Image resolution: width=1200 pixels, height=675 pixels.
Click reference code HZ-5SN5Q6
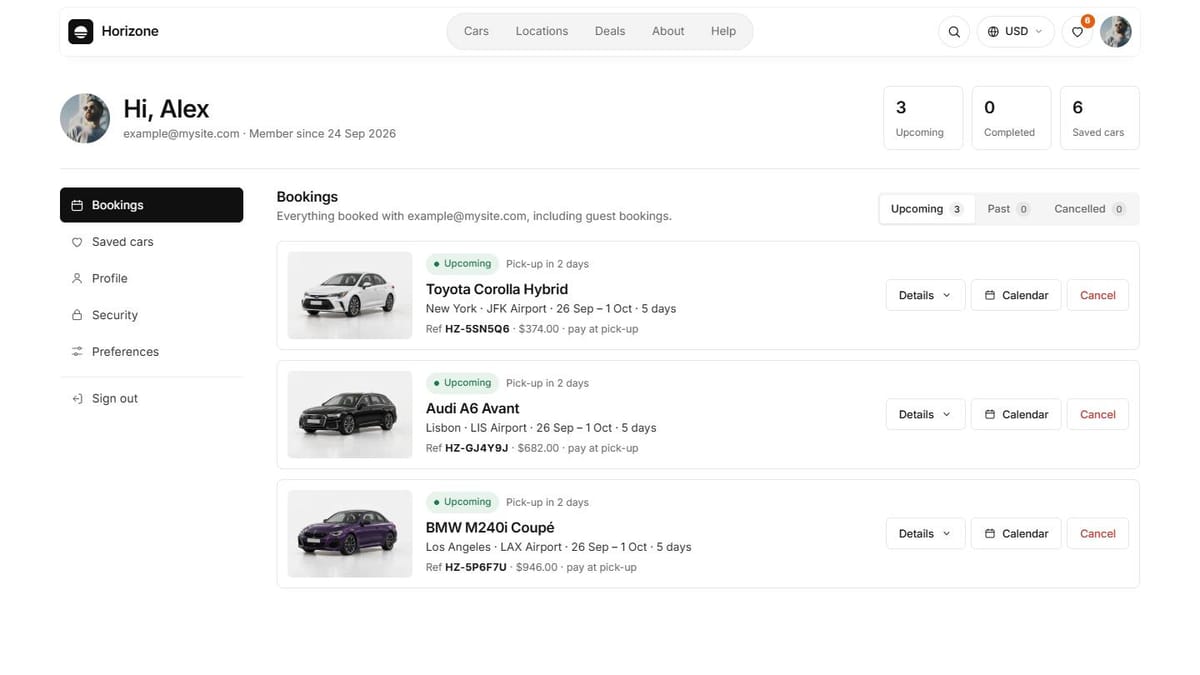[477, 329]
